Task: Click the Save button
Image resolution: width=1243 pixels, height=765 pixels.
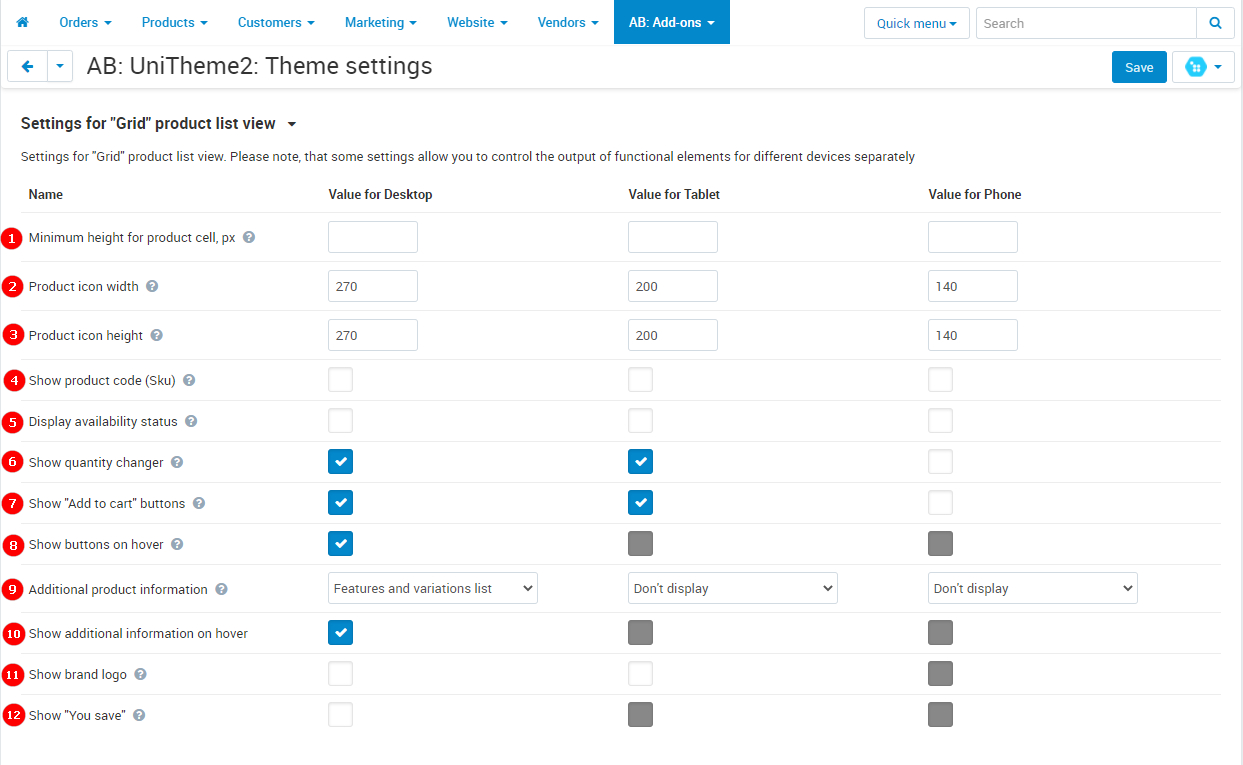Action: pos(1139,67)
